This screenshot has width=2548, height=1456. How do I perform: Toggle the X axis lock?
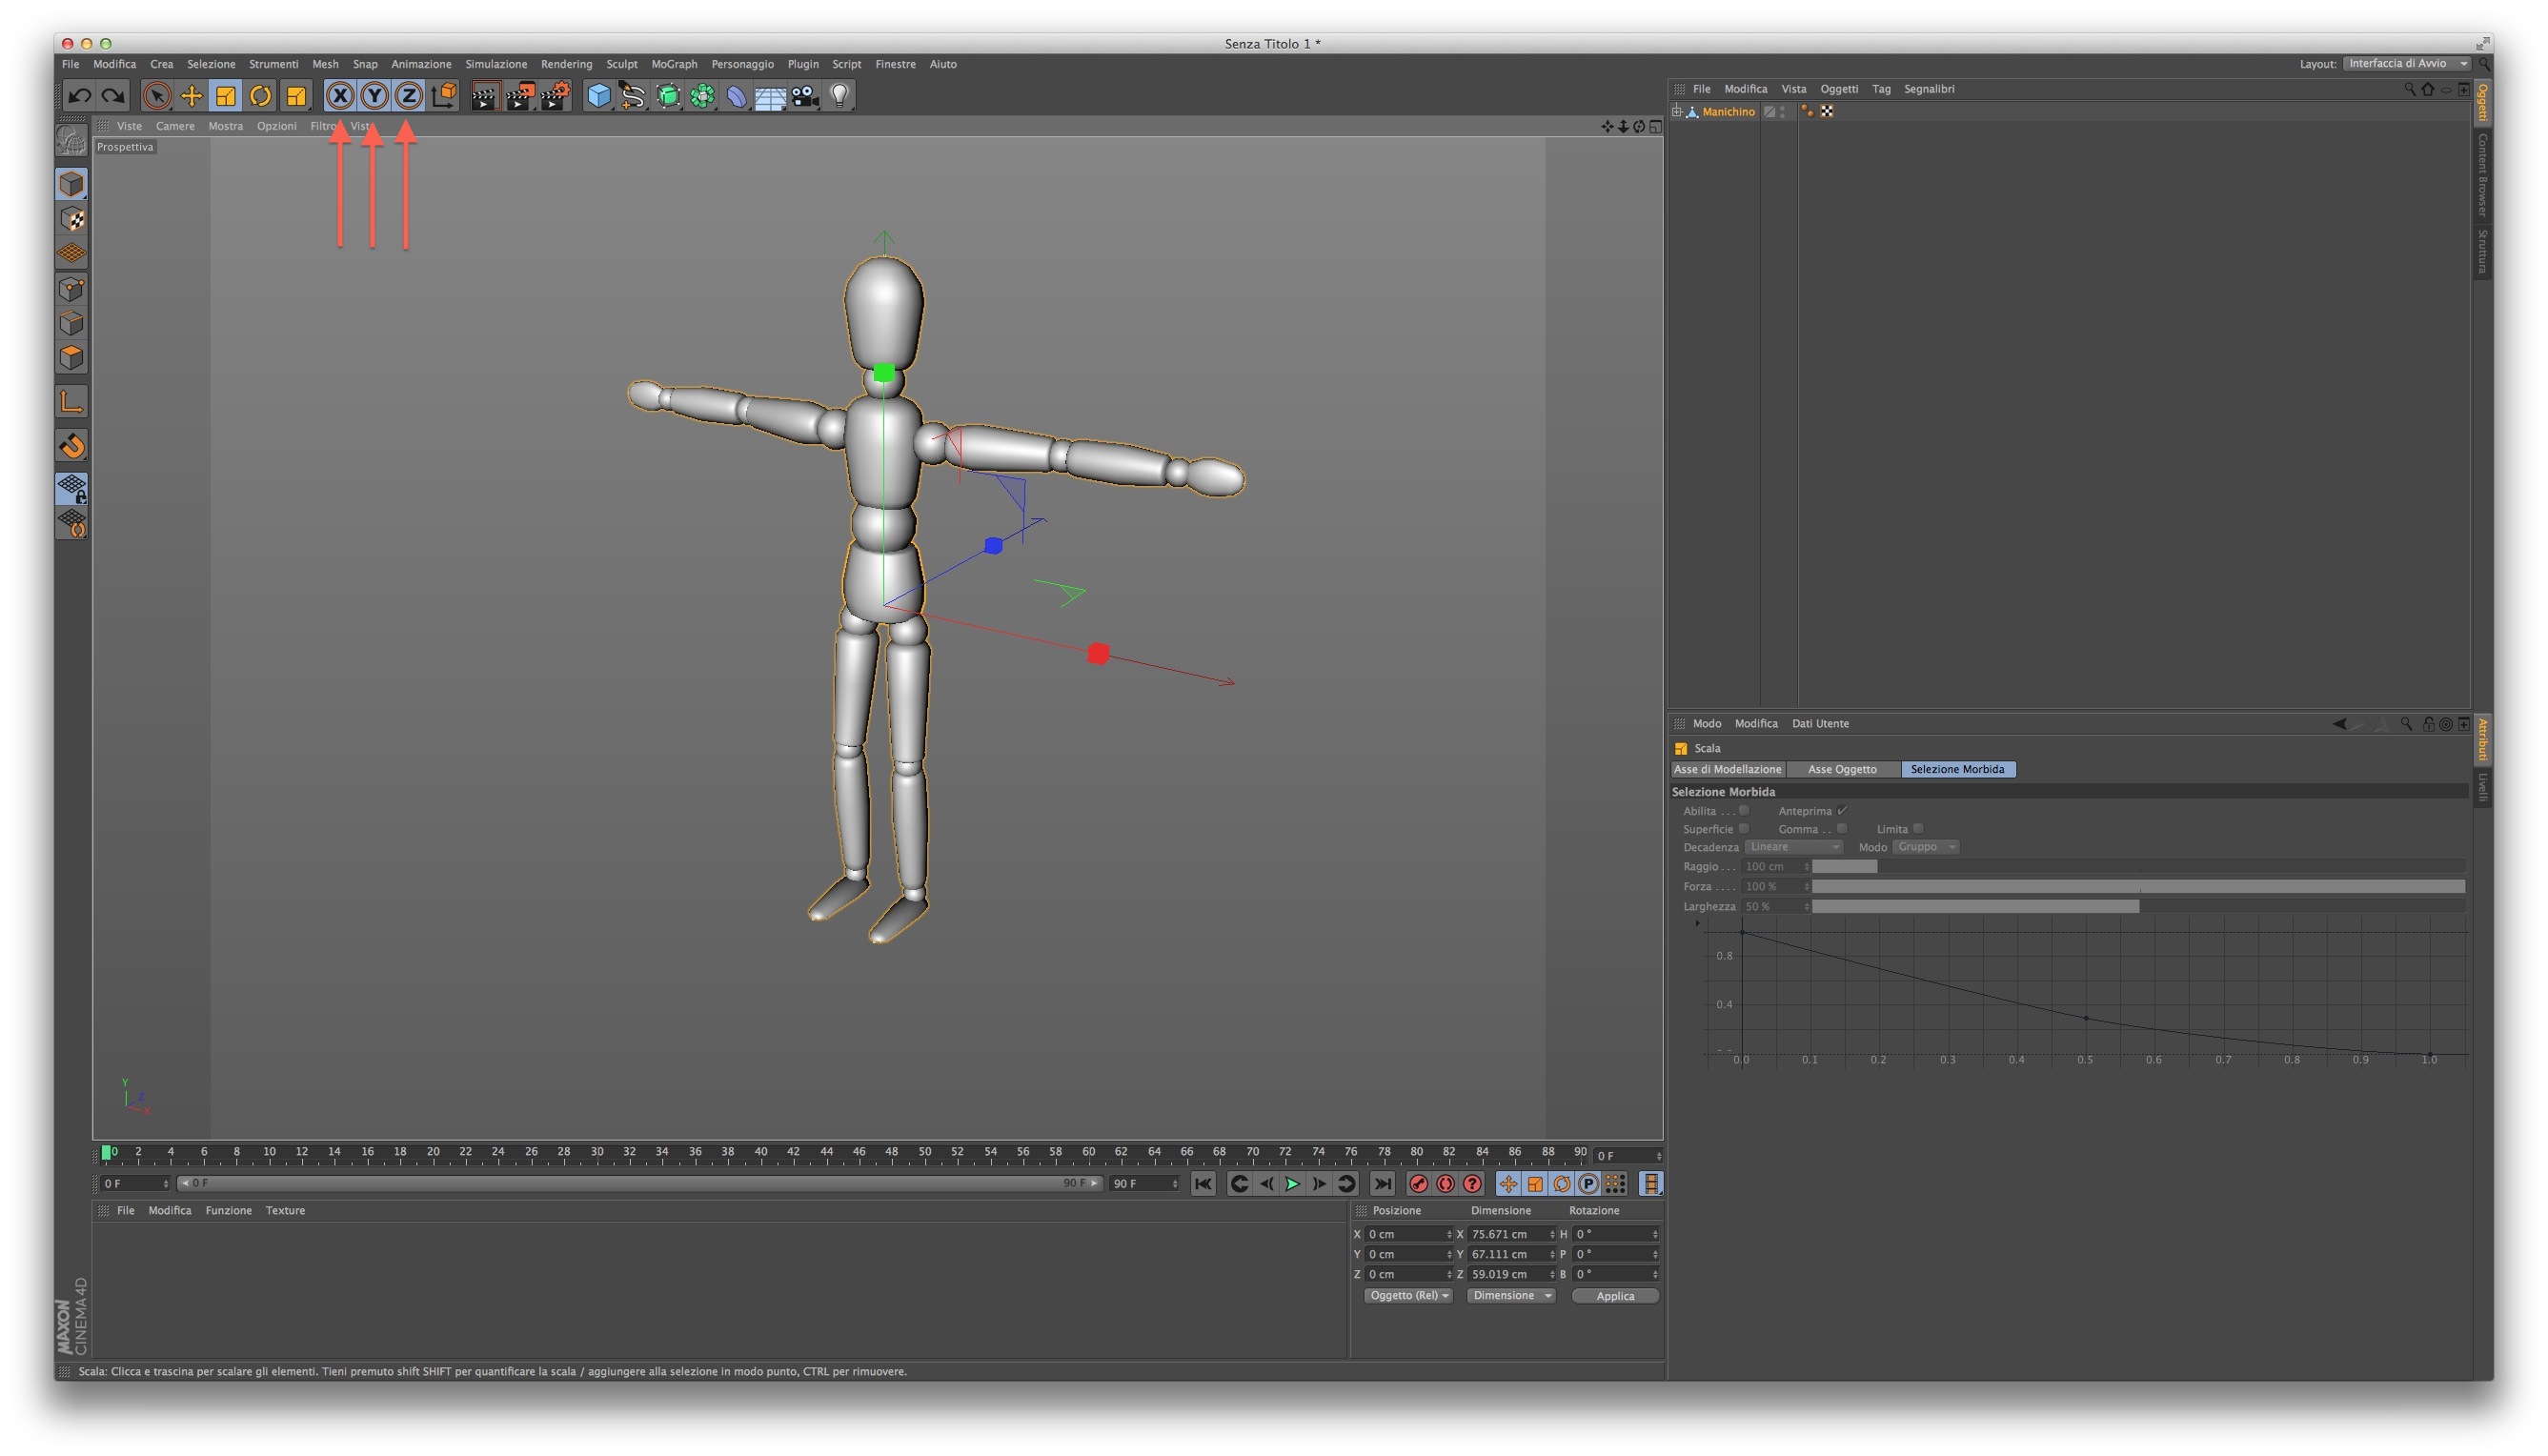click(x=340, y=96)
